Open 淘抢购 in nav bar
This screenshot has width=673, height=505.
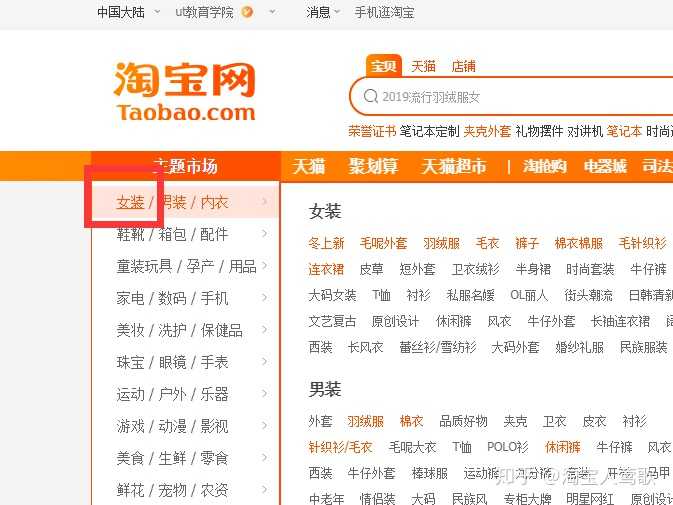click(544, 166)
